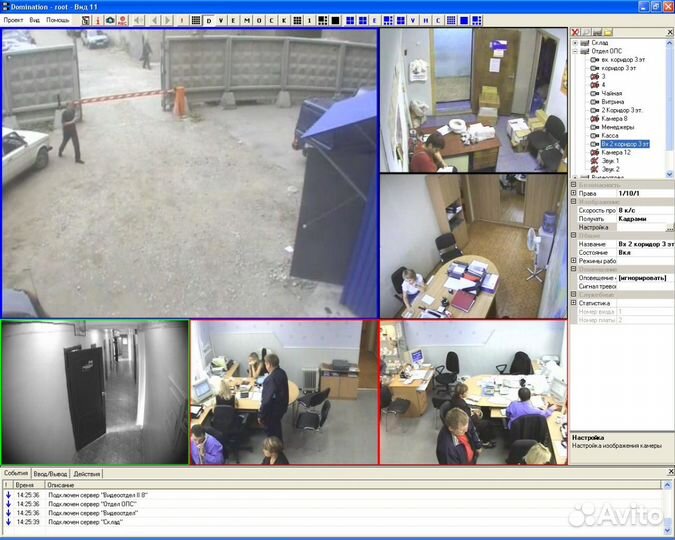Select the D view preset button
This screenshot has width=675, height=540.
click(x=208, y=20)
